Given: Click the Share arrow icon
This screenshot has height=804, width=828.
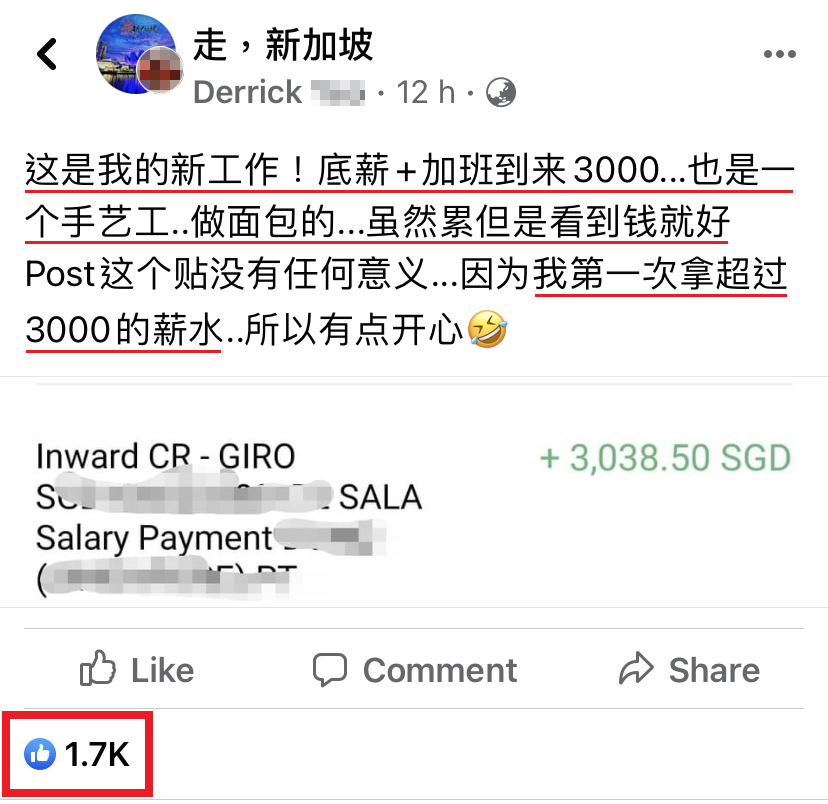Looking at the screenshot, I should point(636,668).
